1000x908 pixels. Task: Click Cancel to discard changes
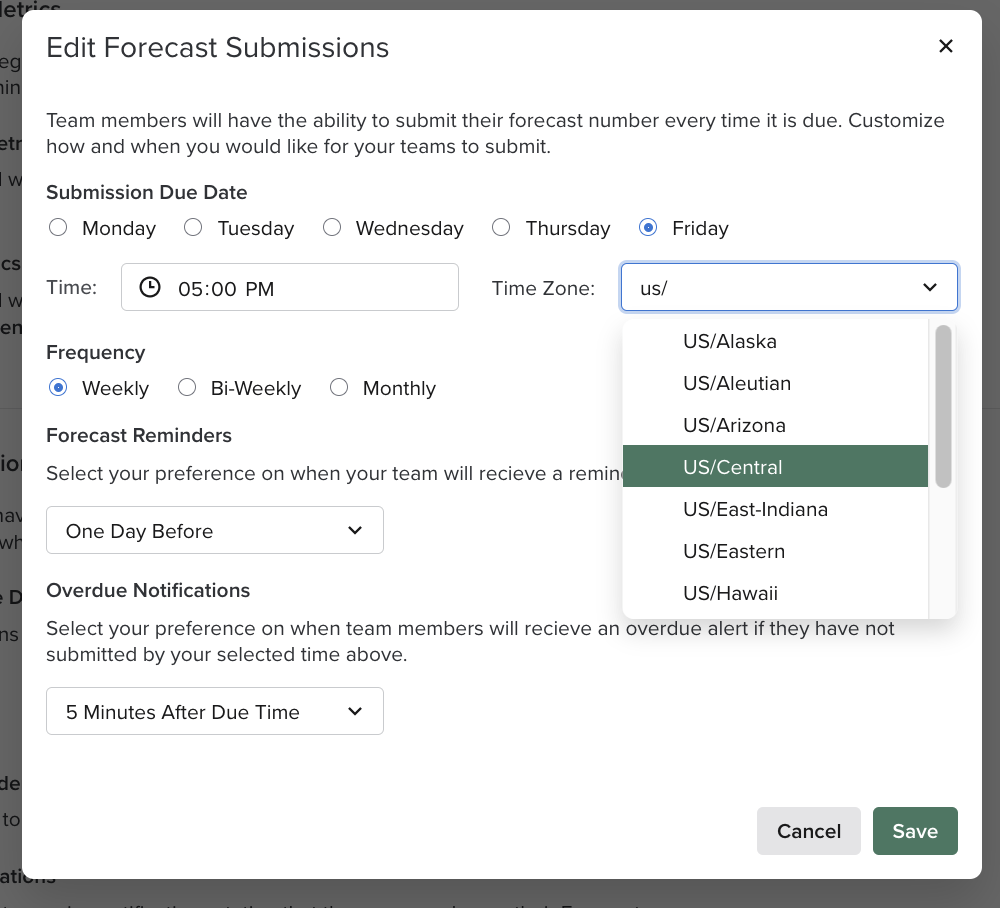point(808,831)
